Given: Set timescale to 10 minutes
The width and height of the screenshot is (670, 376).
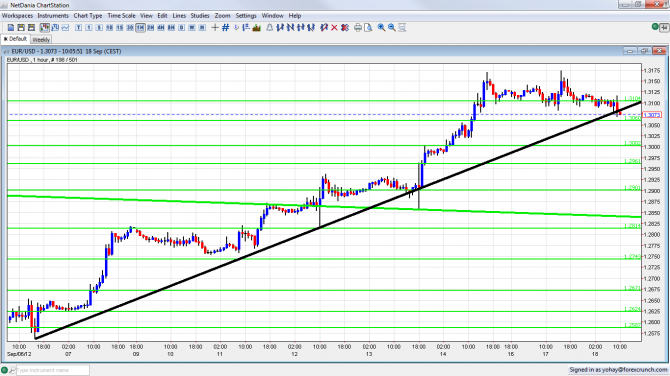Looking at the screenshot, I should pyautogui.click(x=109, y=27).
